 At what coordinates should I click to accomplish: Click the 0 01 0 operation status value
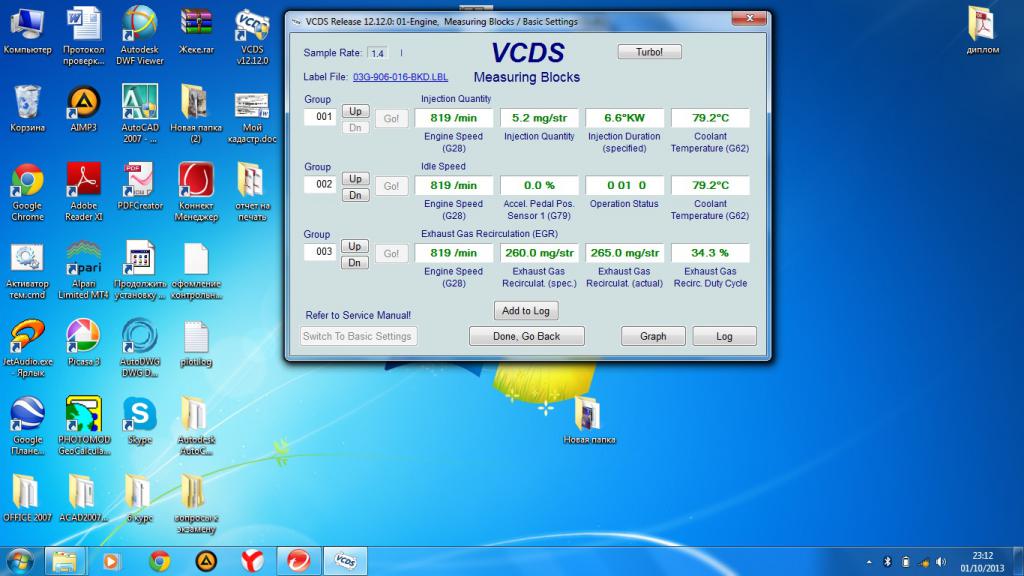pyautogui.click(x=624, y=185)
